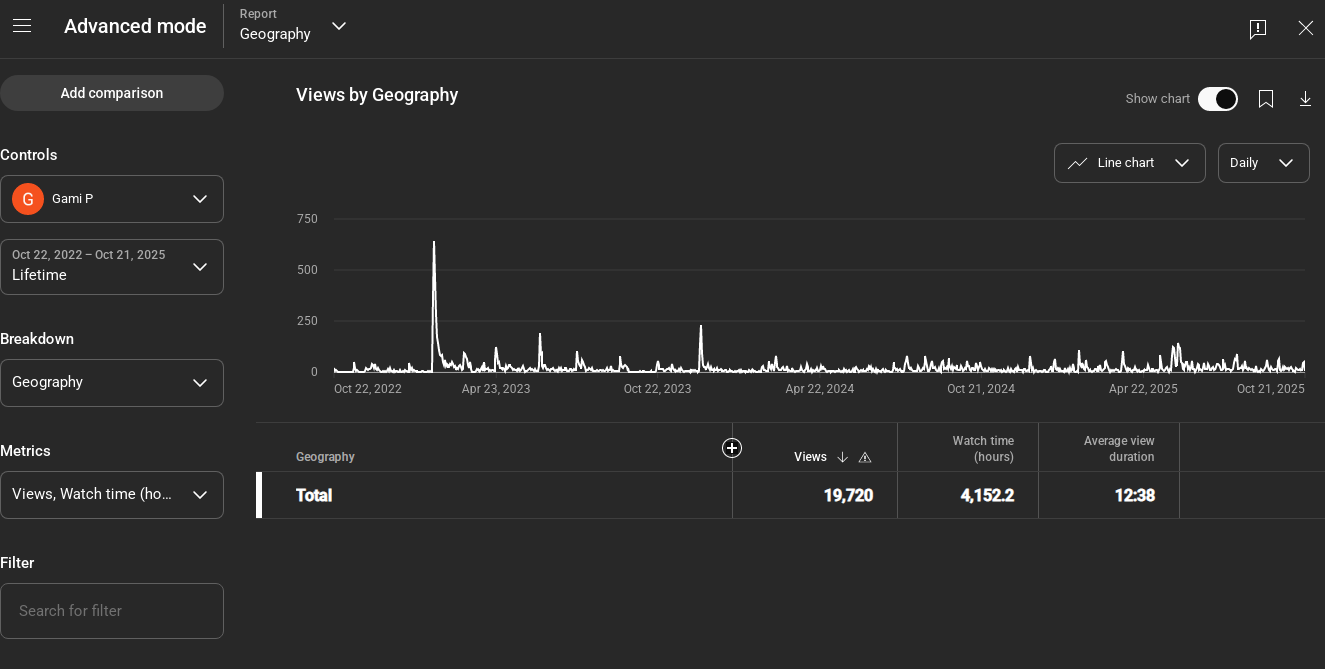Click the Apr 22, 2024 axis label
1325x669 pixels.
pyautogui.click(x=820, y=389)
